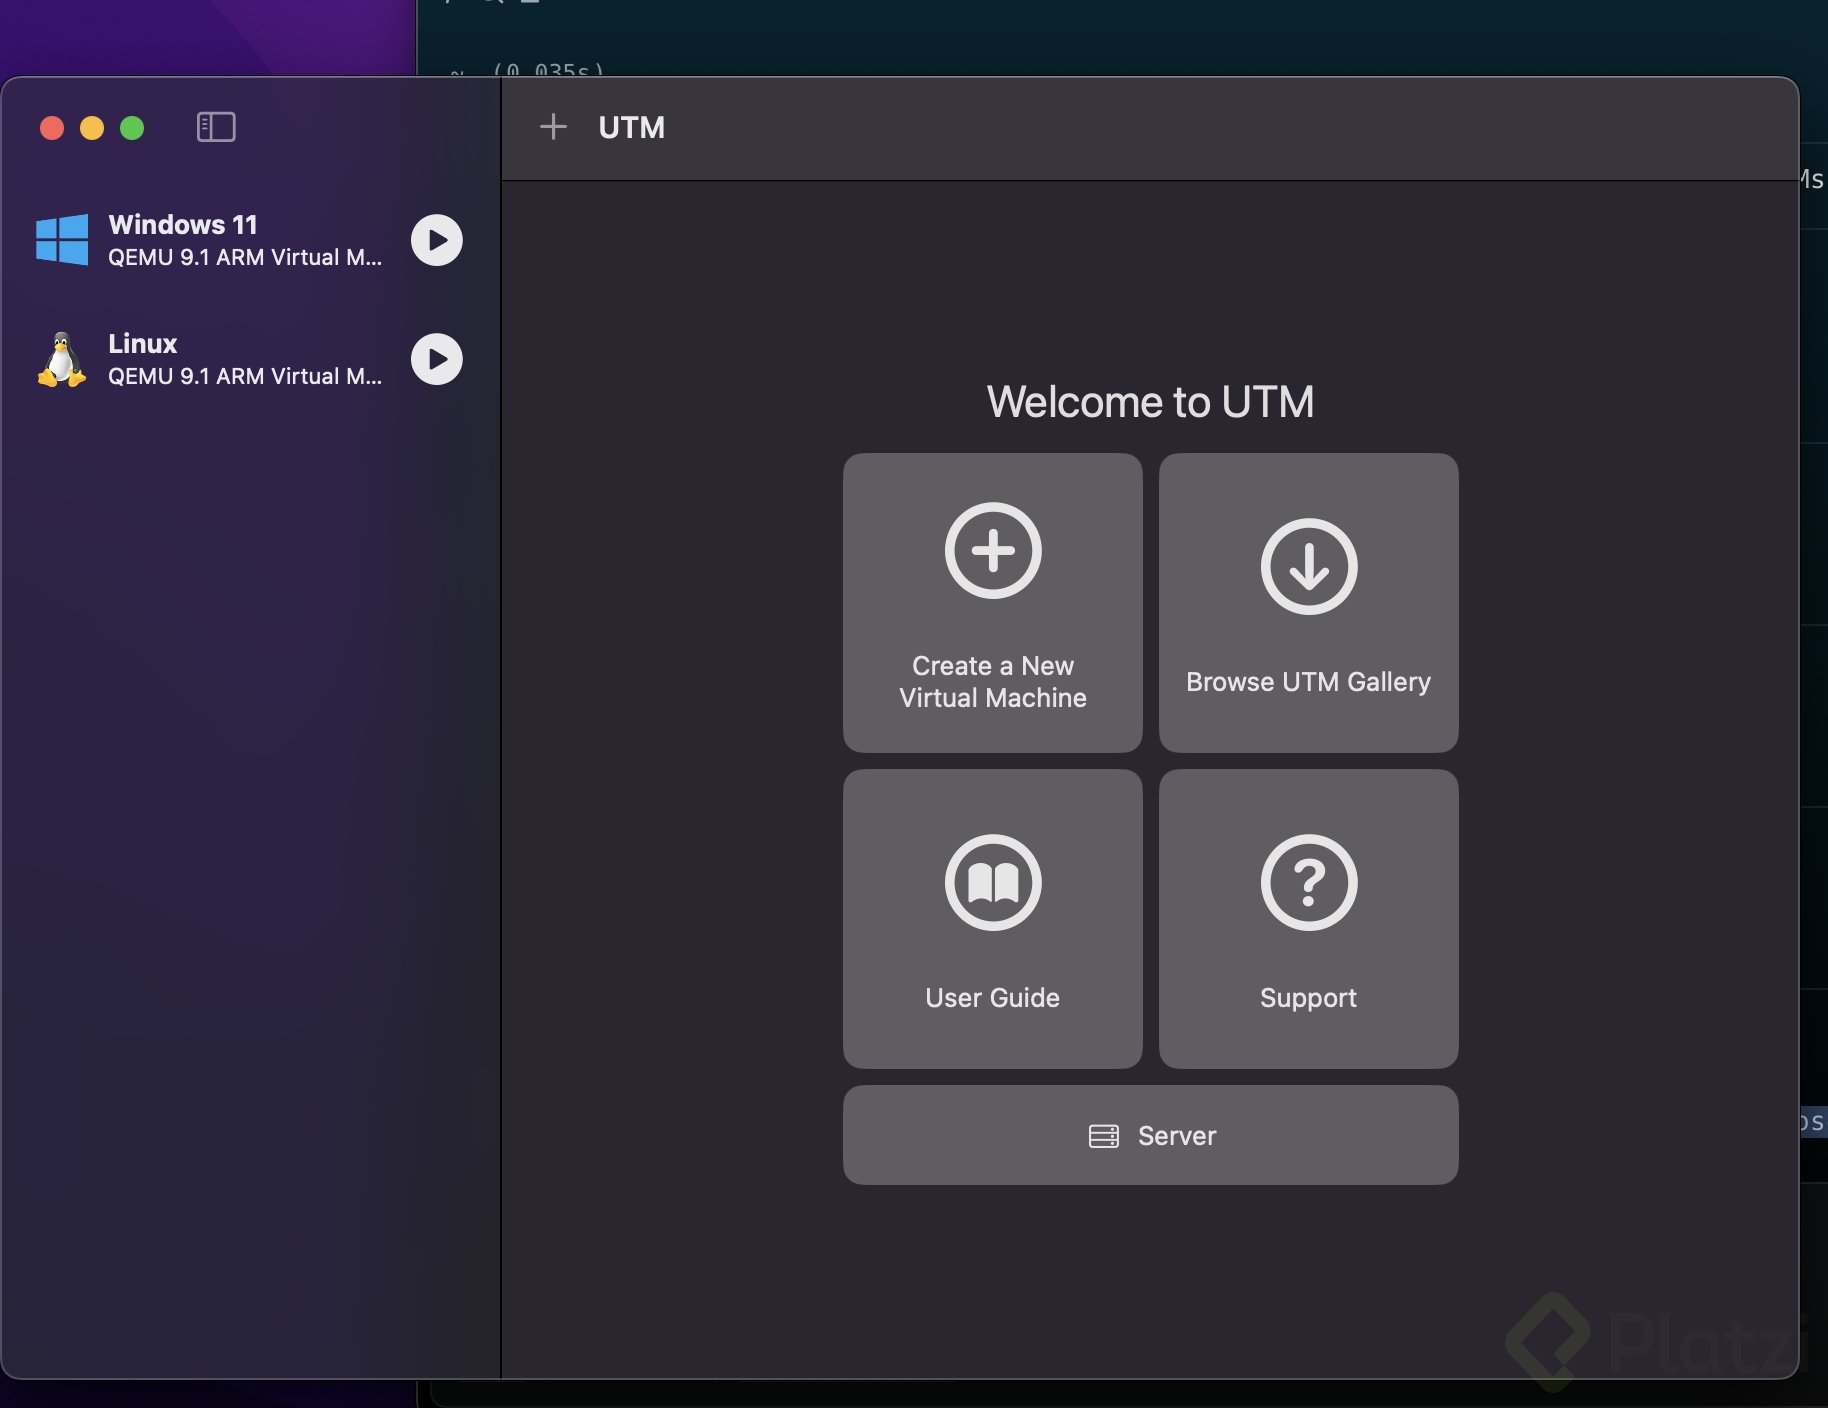This screenshot has width=1828, height=1408.
Task: Start the Windows 11 virtual machine
Action: click(437, 240)
